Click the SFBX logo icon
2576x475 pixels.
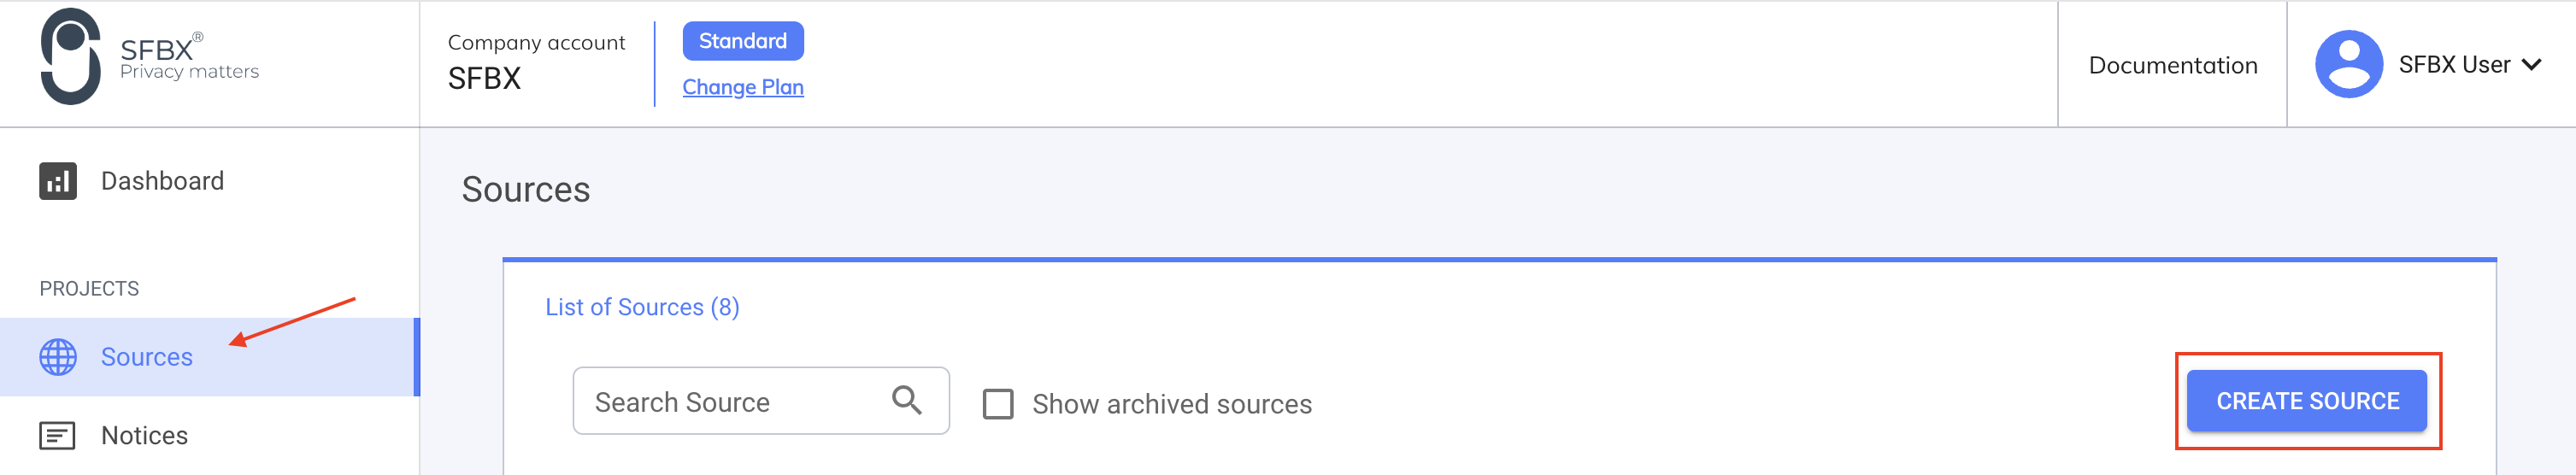pyautogui.click(x=70, y=56)
